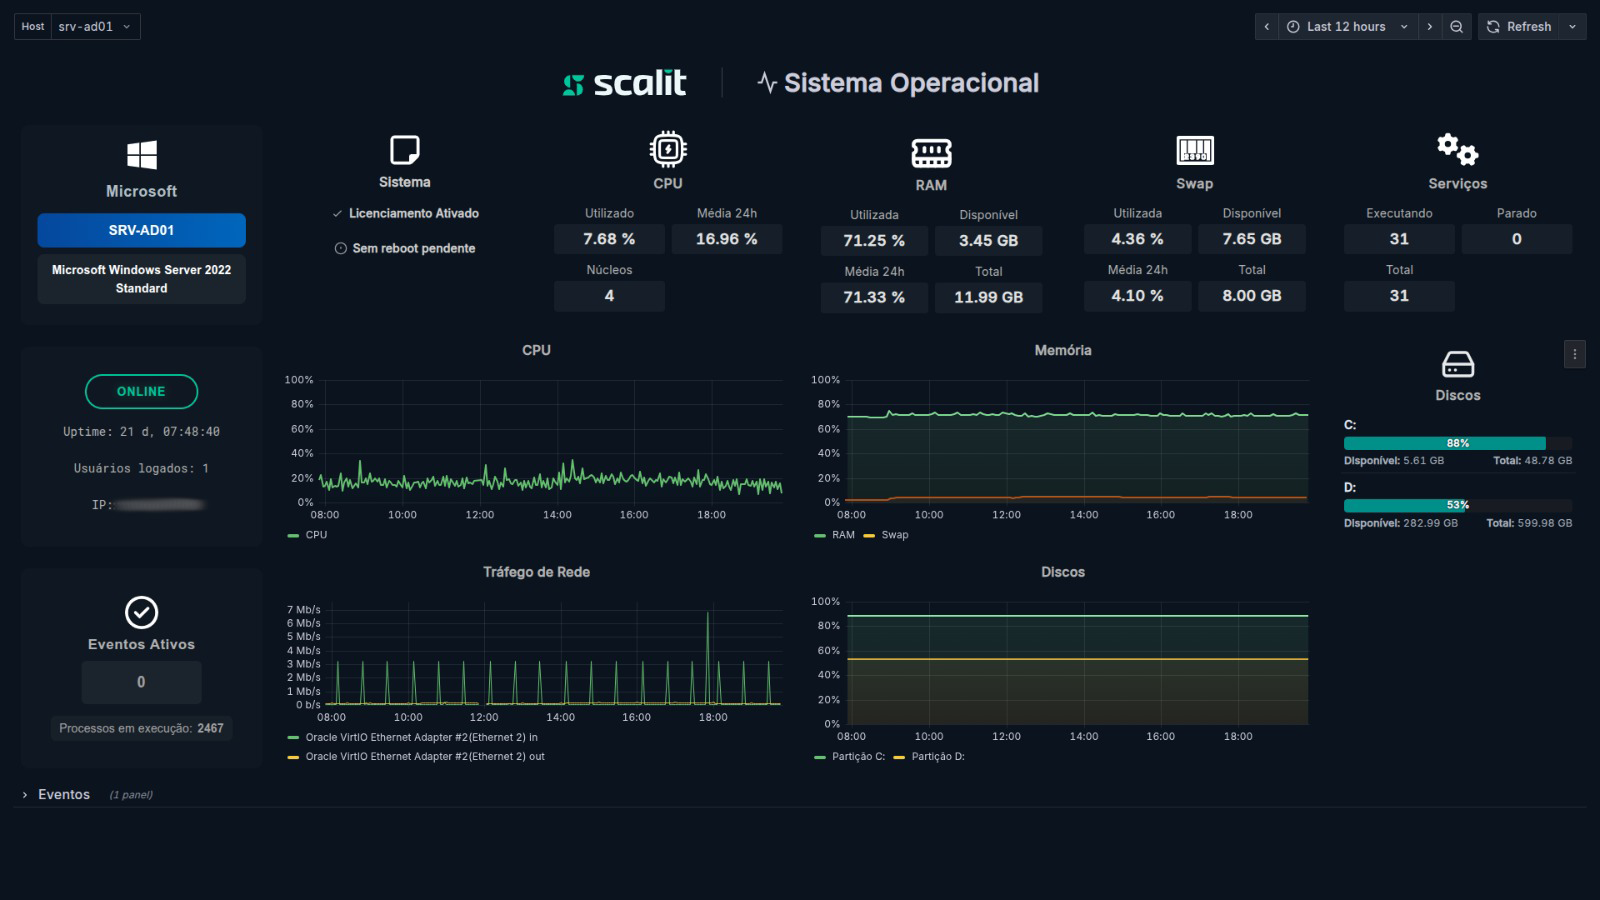
Task: Click the SRV-AD01 hostname button
Action: tap(141, 230)
